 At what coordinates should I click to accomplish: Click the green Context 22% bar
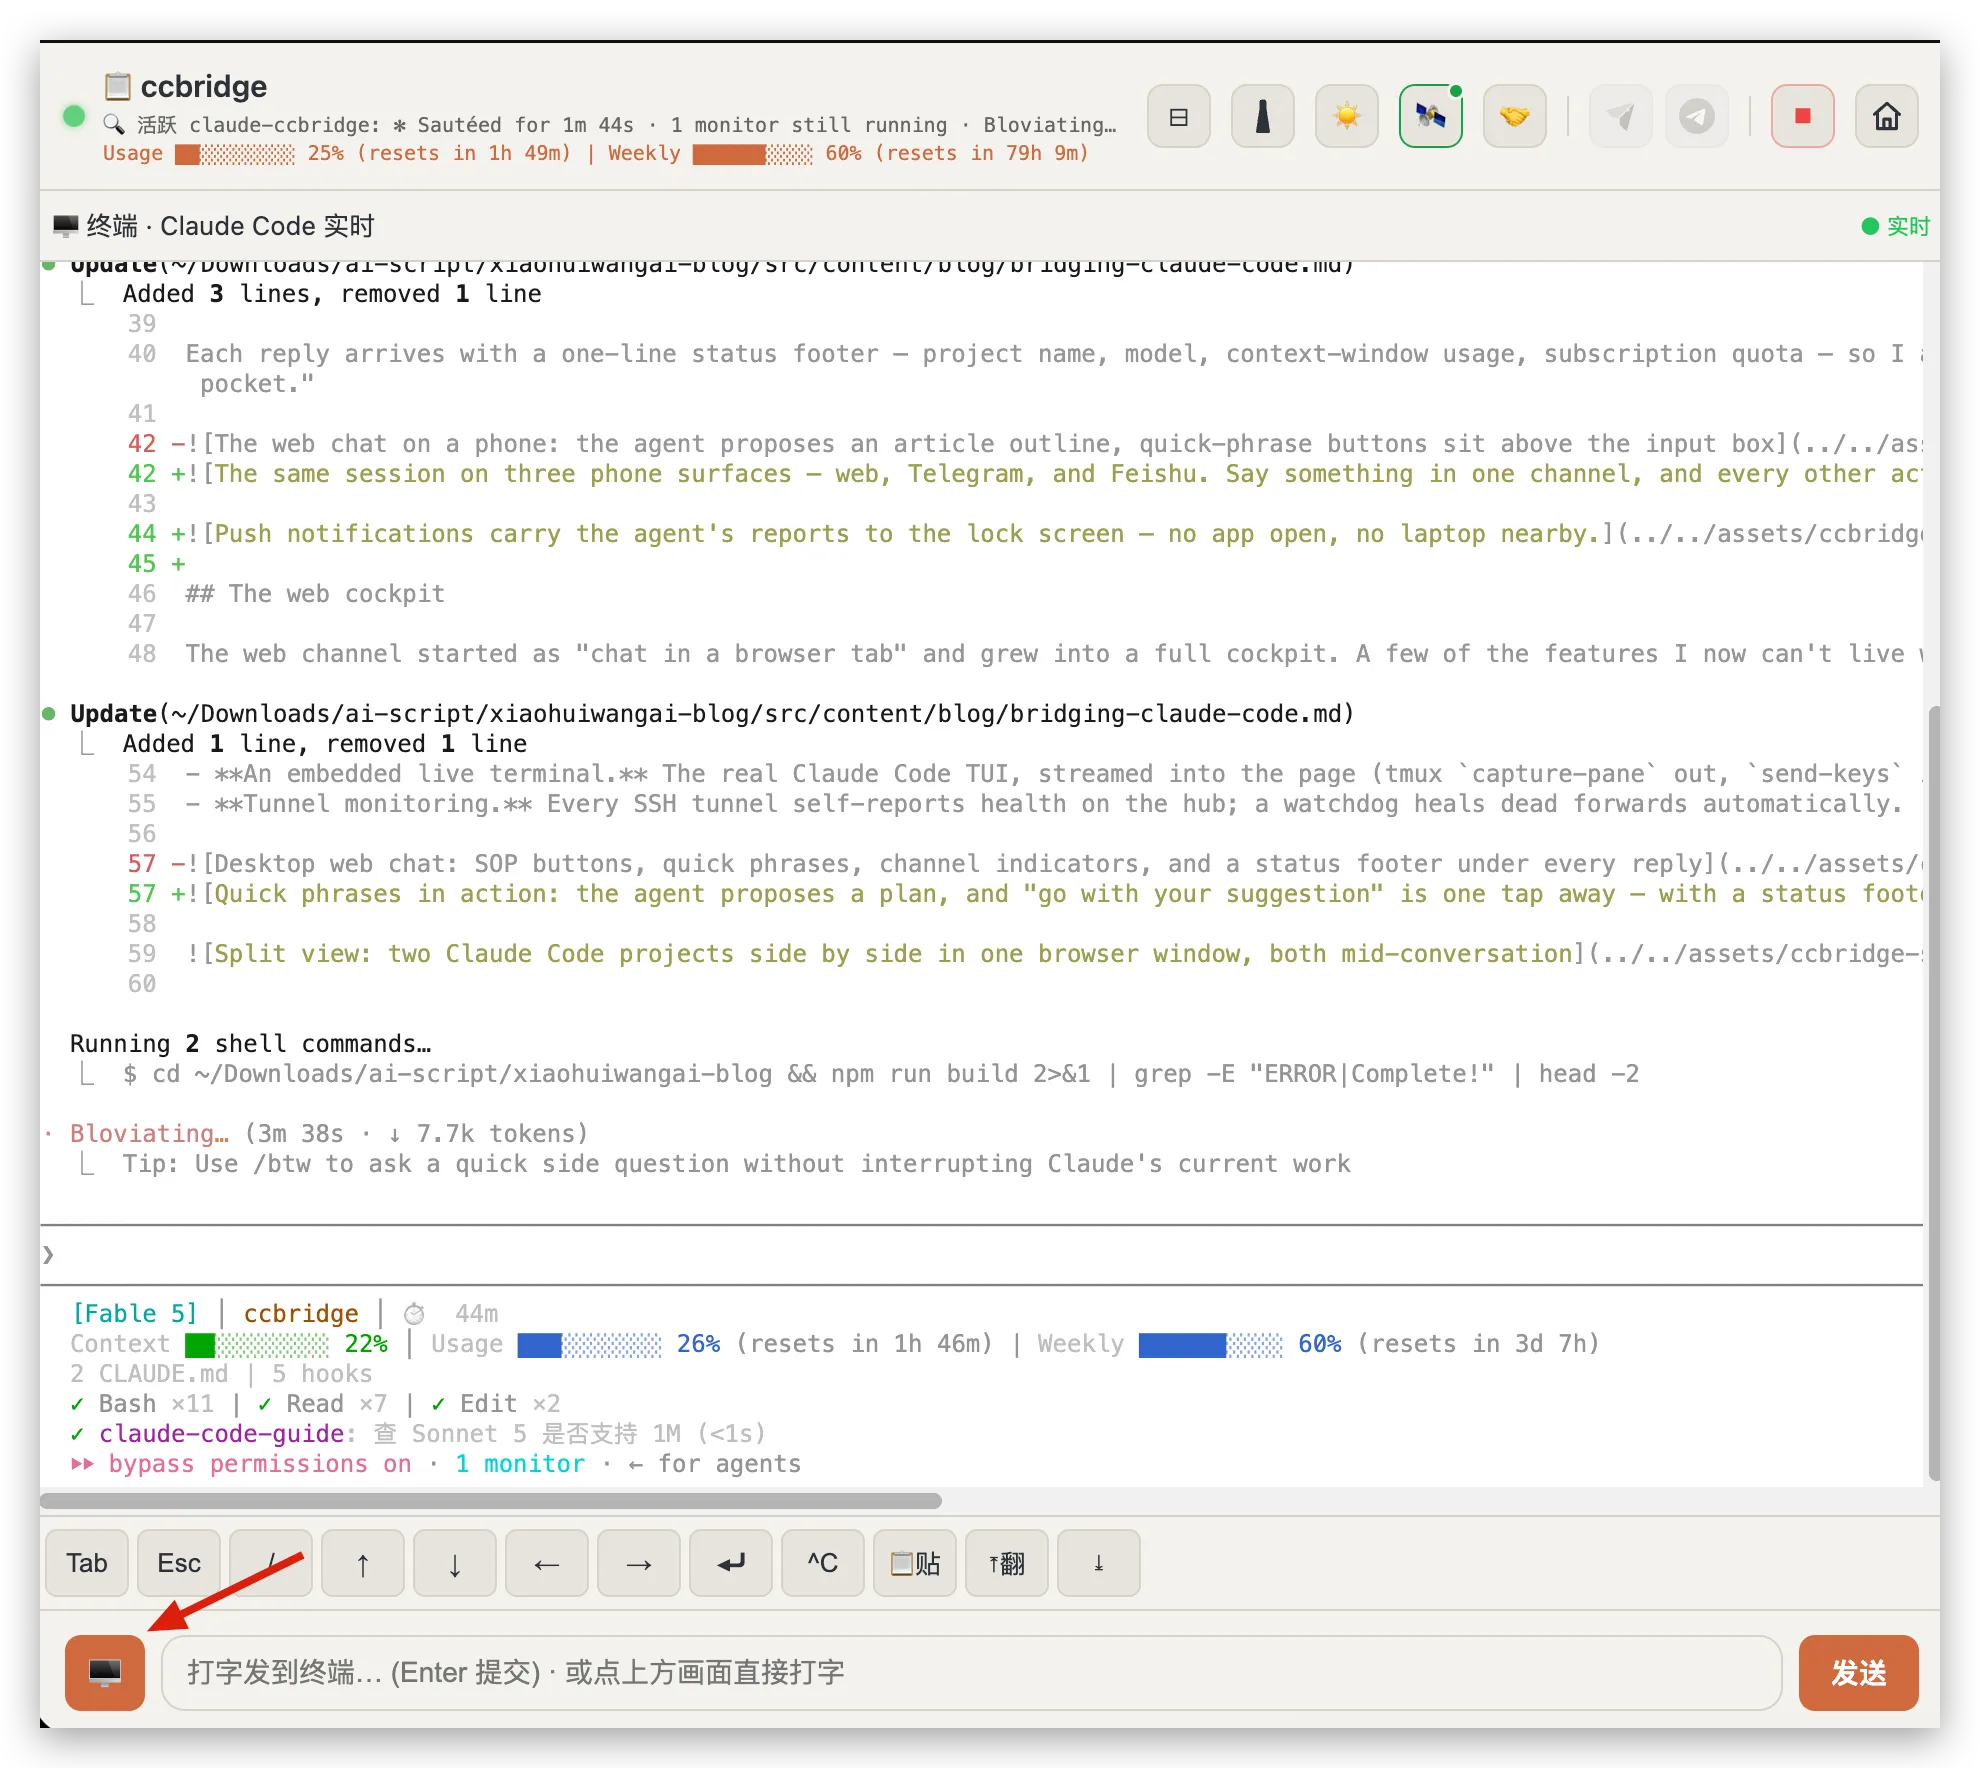[257, 1345]
